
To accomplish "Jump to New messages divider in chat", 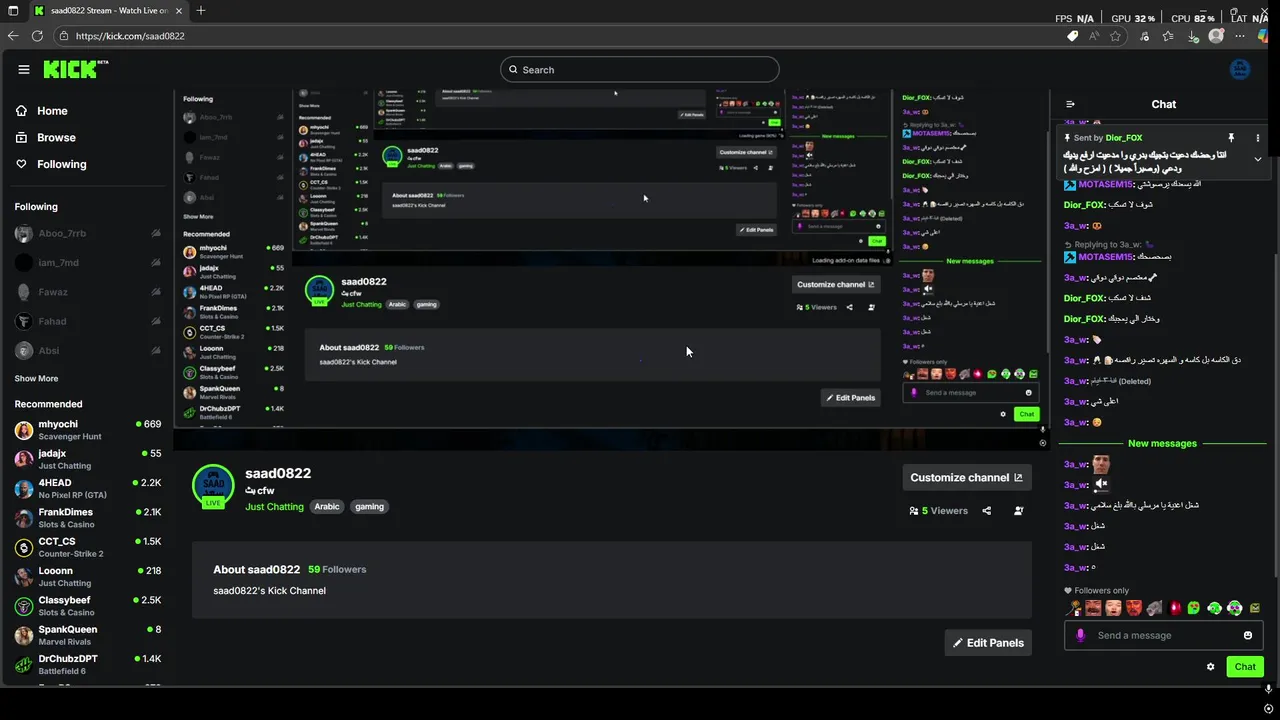I will (x=1162, y=444).
